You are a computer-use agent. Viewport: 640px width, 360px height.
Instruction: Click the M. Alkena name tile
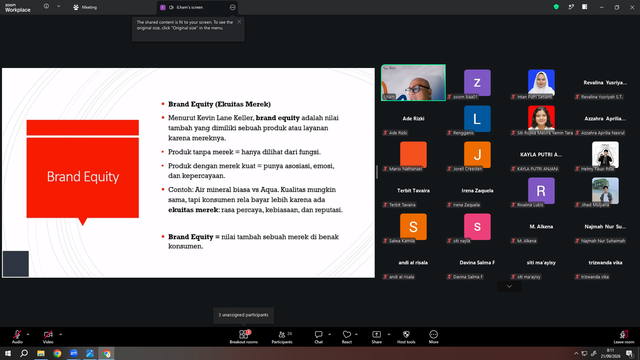click(541, 227)
